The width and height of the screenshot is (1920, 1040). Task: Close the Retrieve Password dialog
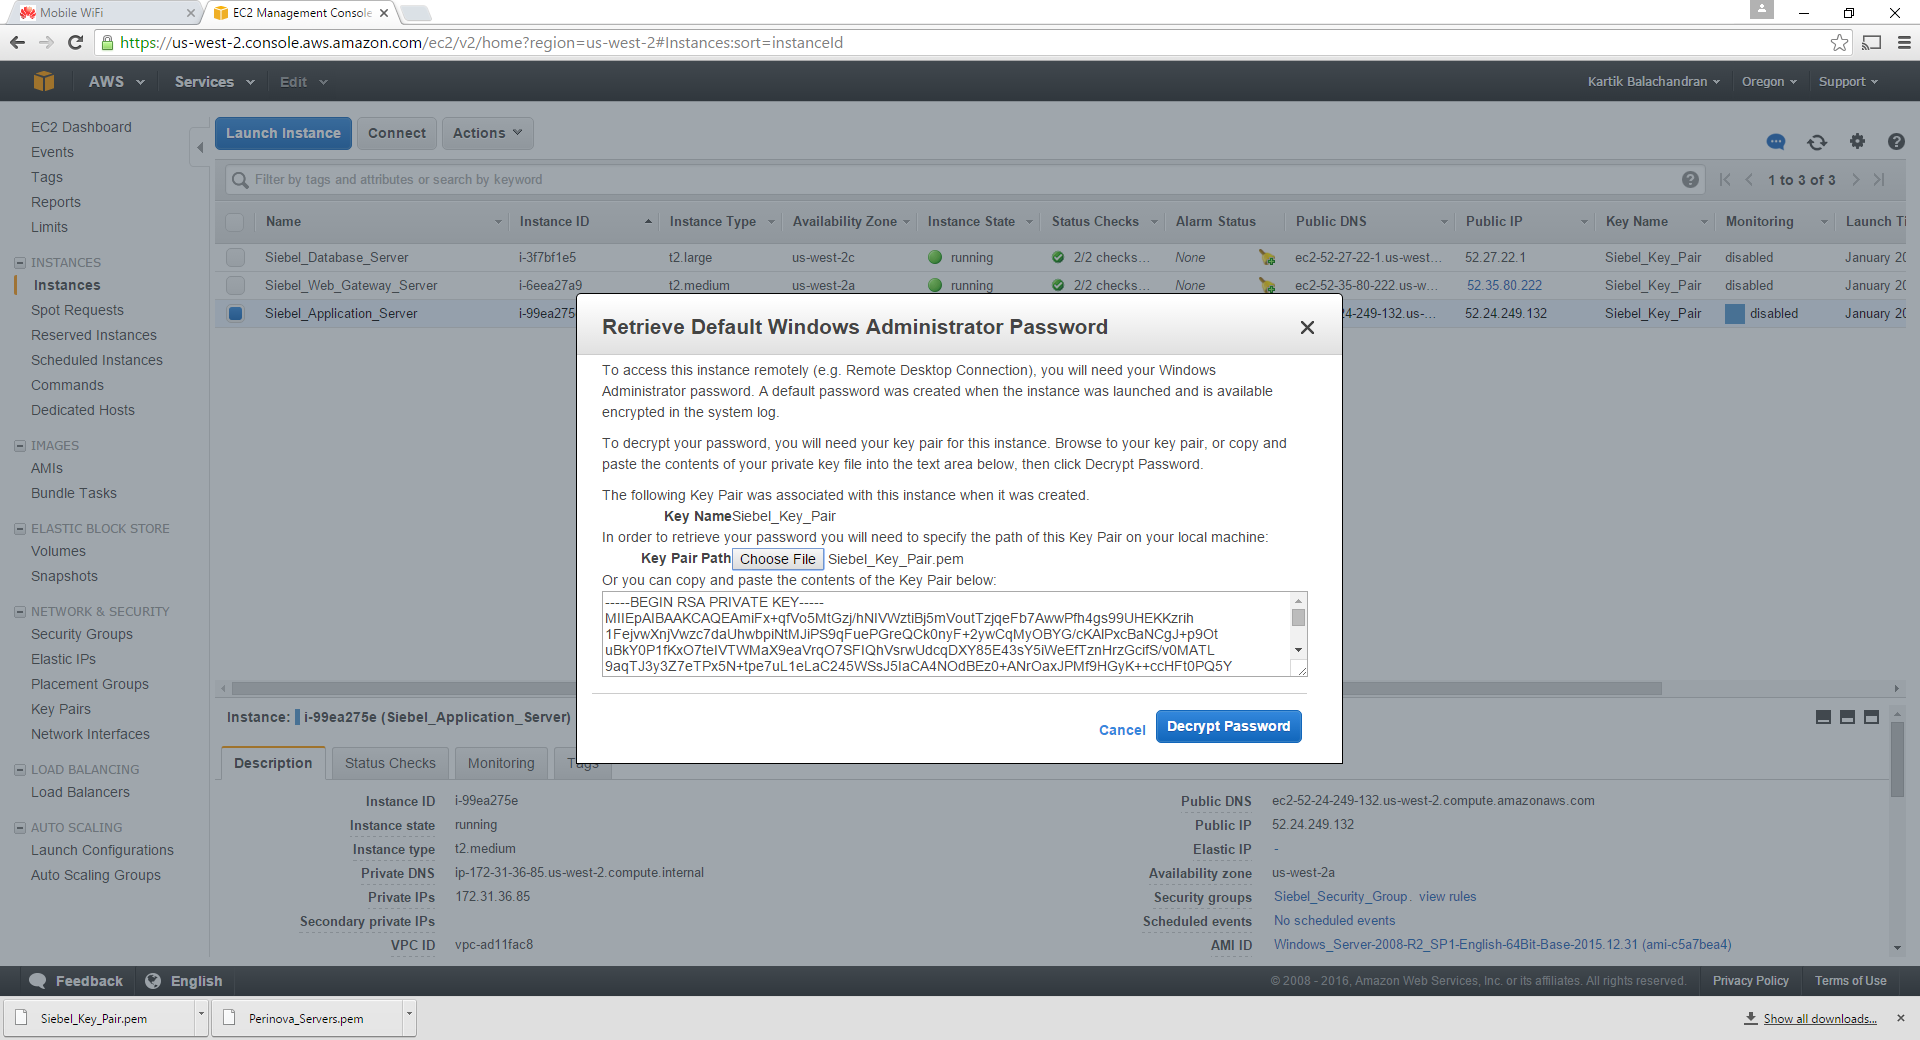(x=1306, y=328)
